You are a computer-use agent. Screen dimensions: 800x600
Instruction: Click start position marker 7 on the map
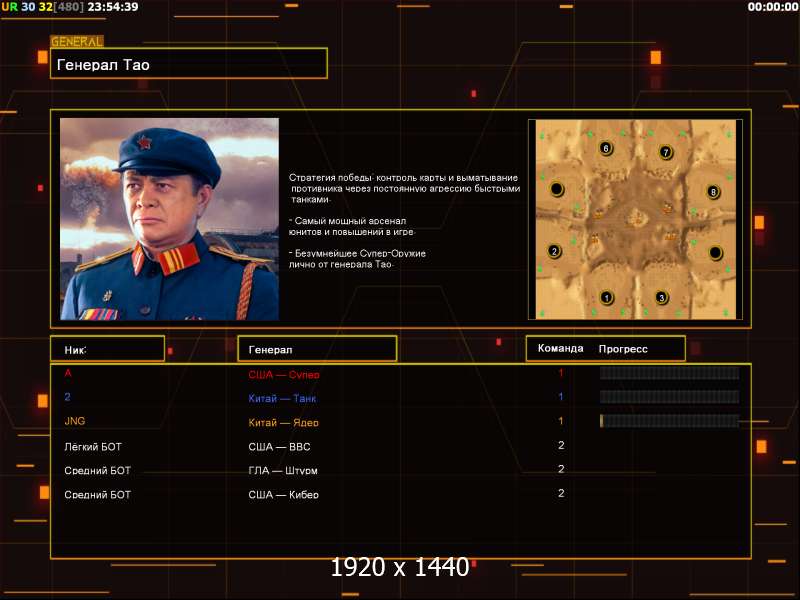(665, 152)
